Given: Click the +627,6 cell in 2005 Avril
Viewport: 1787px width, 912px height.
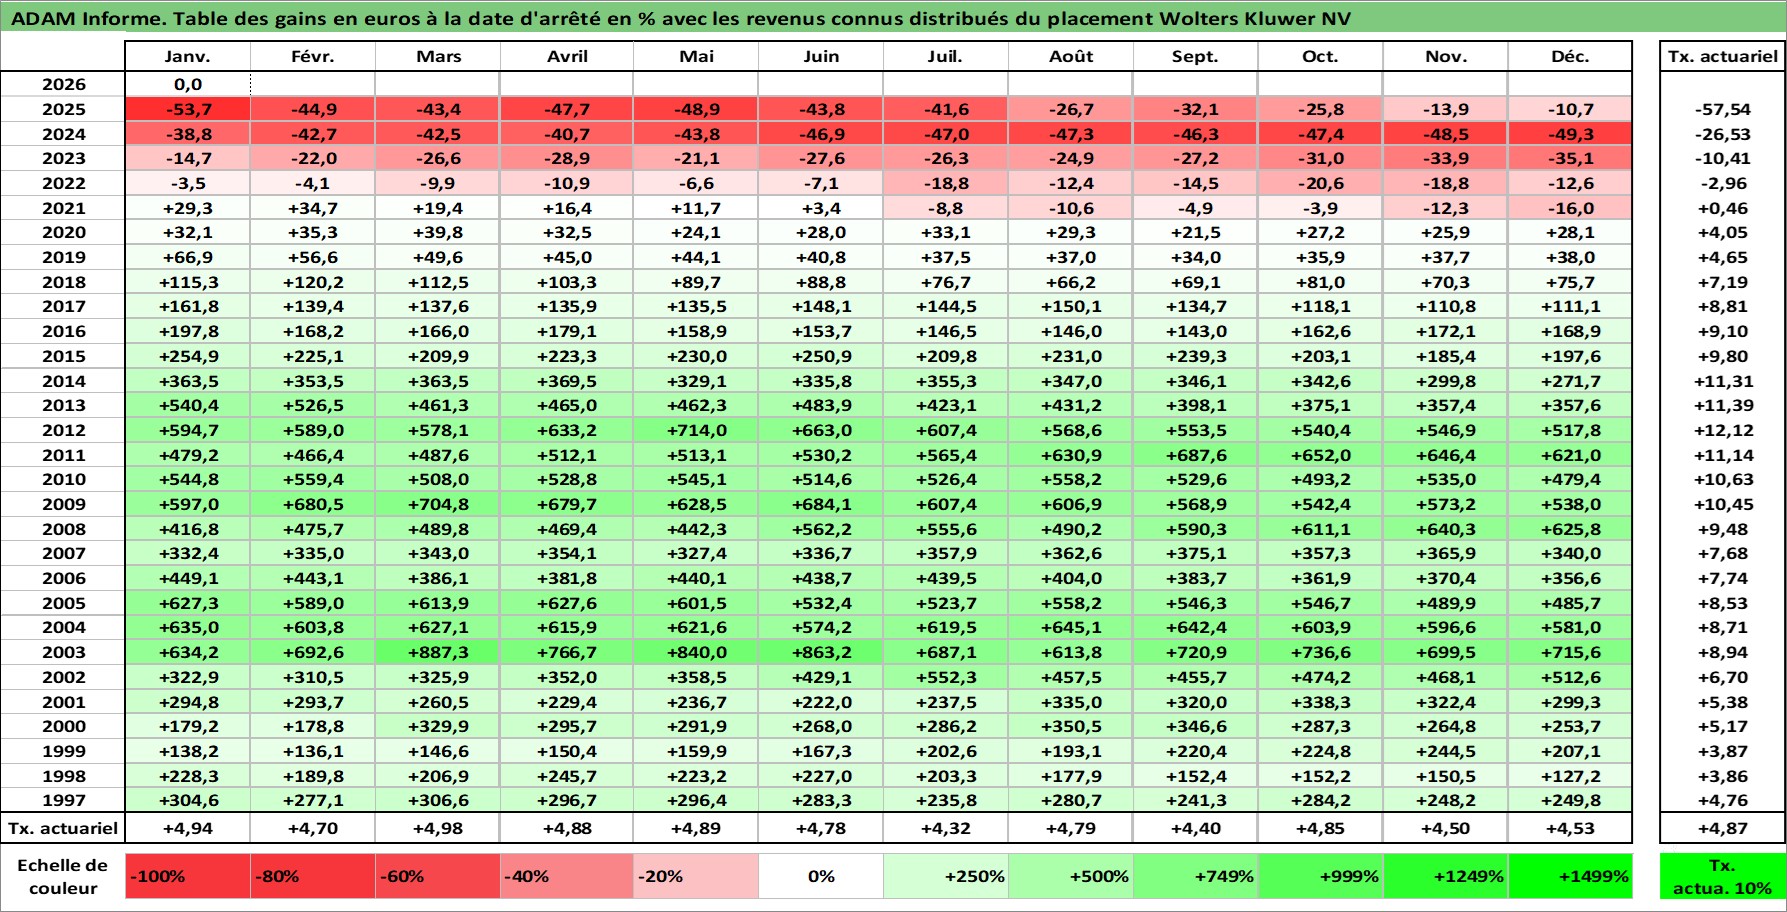Looking at the screenshot, I should click(567, 603).
